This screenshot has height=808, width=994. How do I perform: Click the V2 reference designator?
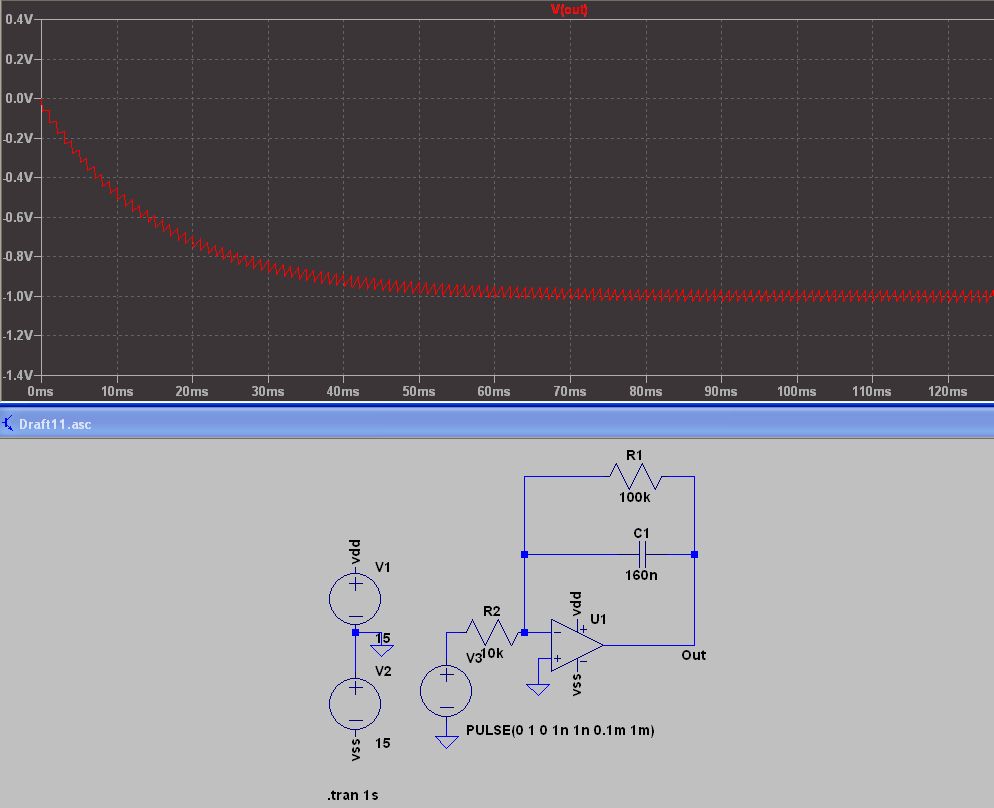(x=383, y=671)
